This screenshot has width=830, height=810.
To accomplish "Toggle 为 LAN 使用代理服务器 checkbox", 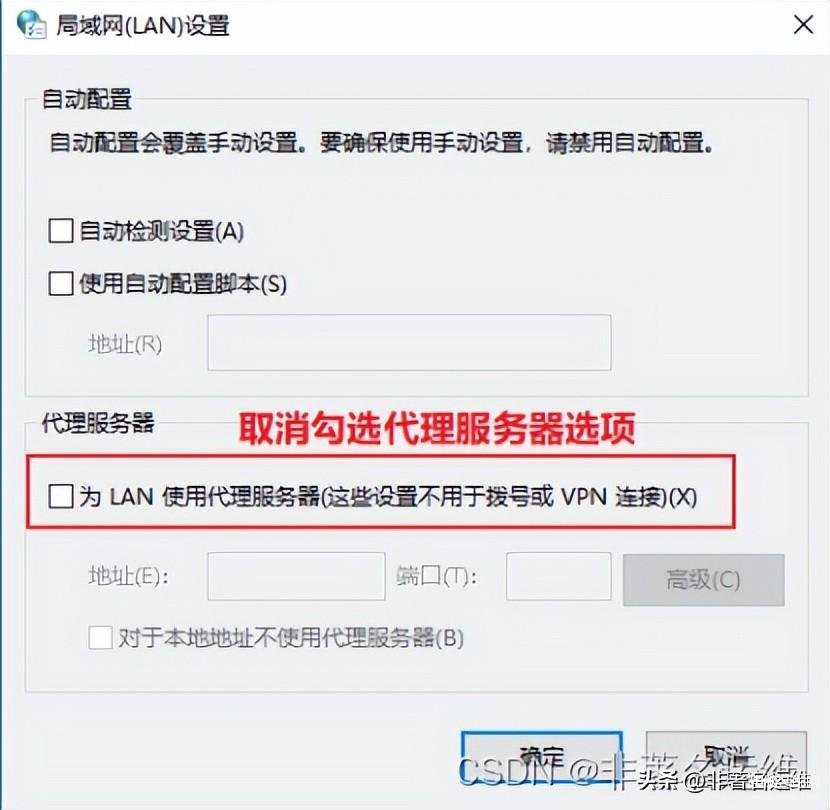I will point(61,497).
